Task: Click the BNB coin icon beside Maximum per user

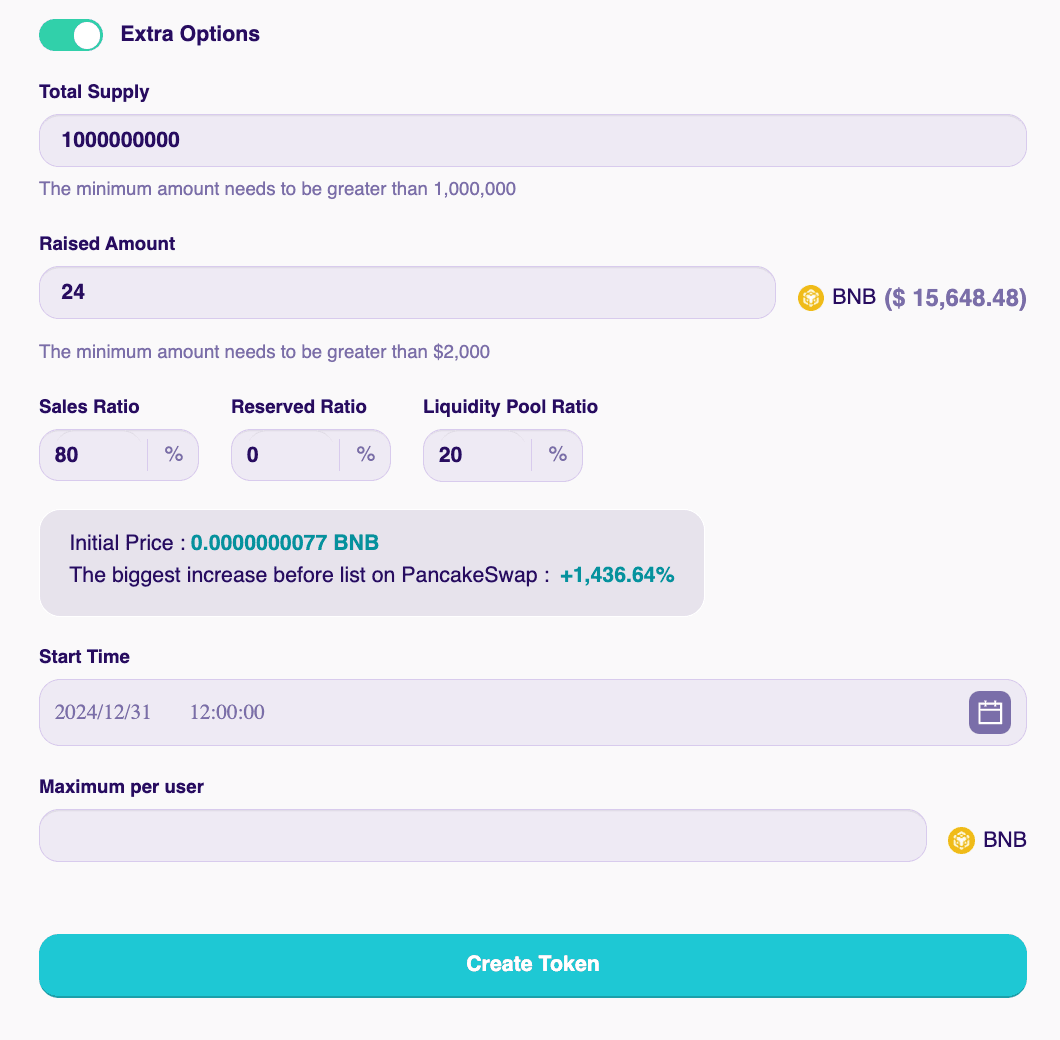Action: 961,840
